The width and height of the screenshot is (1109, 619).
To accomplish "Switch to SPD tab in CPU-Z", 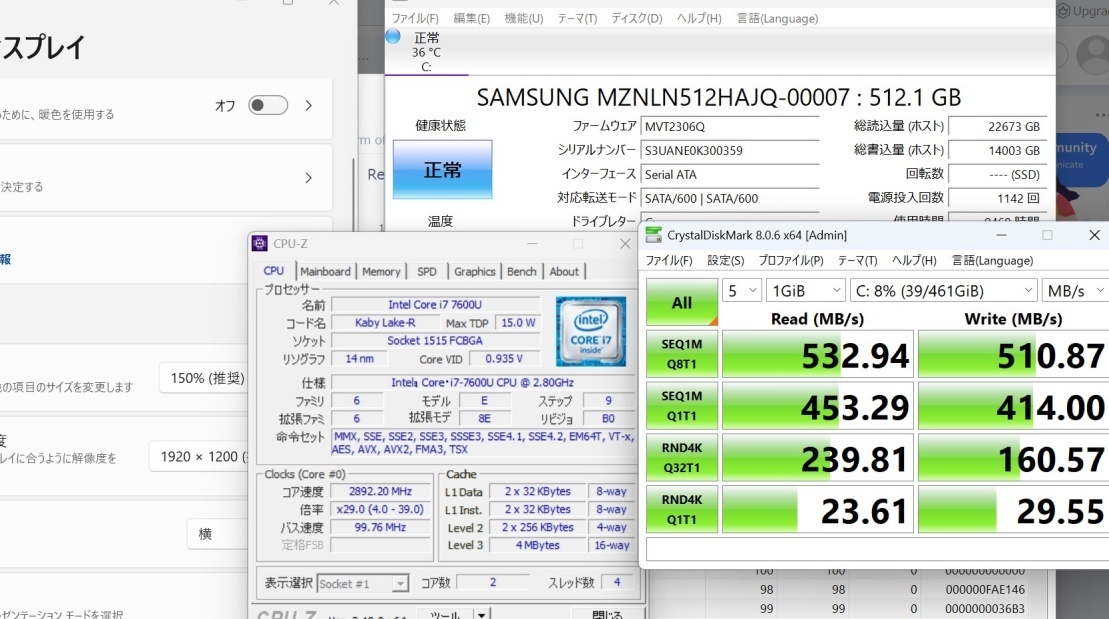I will 426,271.
